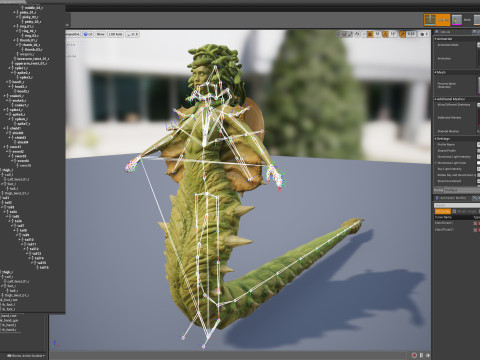Open the viewport Show menu

(x=100, y=34)
